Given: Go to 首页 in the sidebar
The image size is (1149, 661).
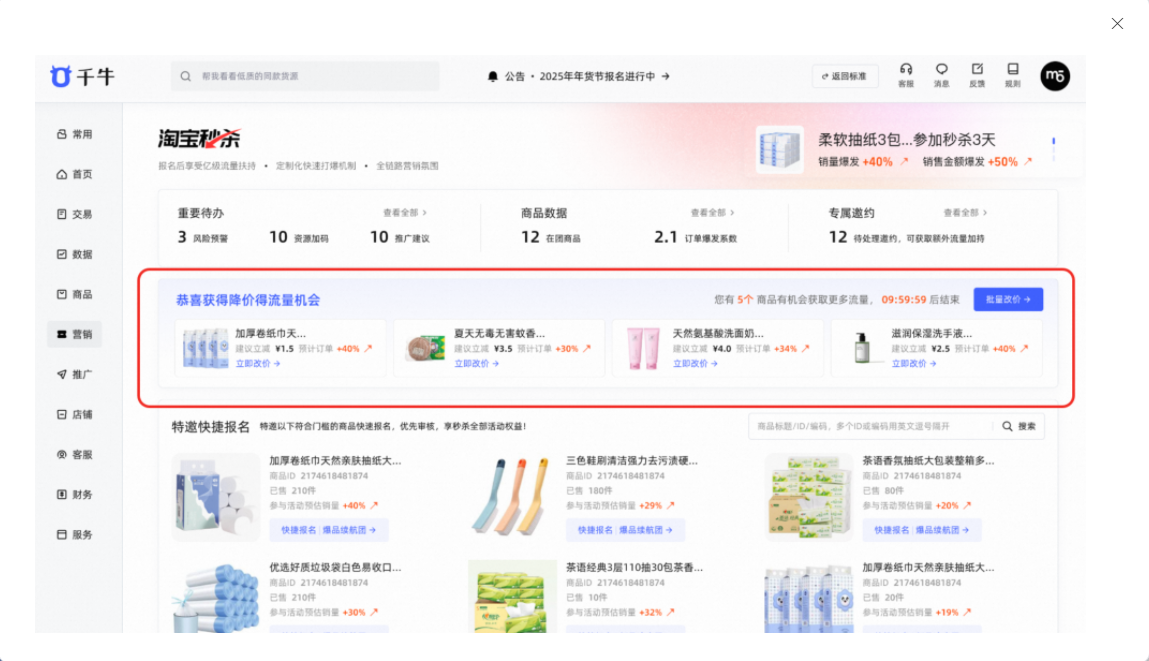Looking at the screenshot, I should coord(74,174).
